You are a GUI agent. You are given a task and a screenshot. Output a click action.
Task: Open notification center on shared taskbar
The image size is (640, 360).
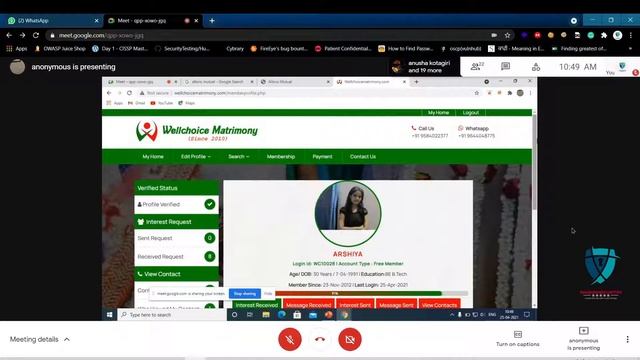pyautogui.click(x=527, y=315)
